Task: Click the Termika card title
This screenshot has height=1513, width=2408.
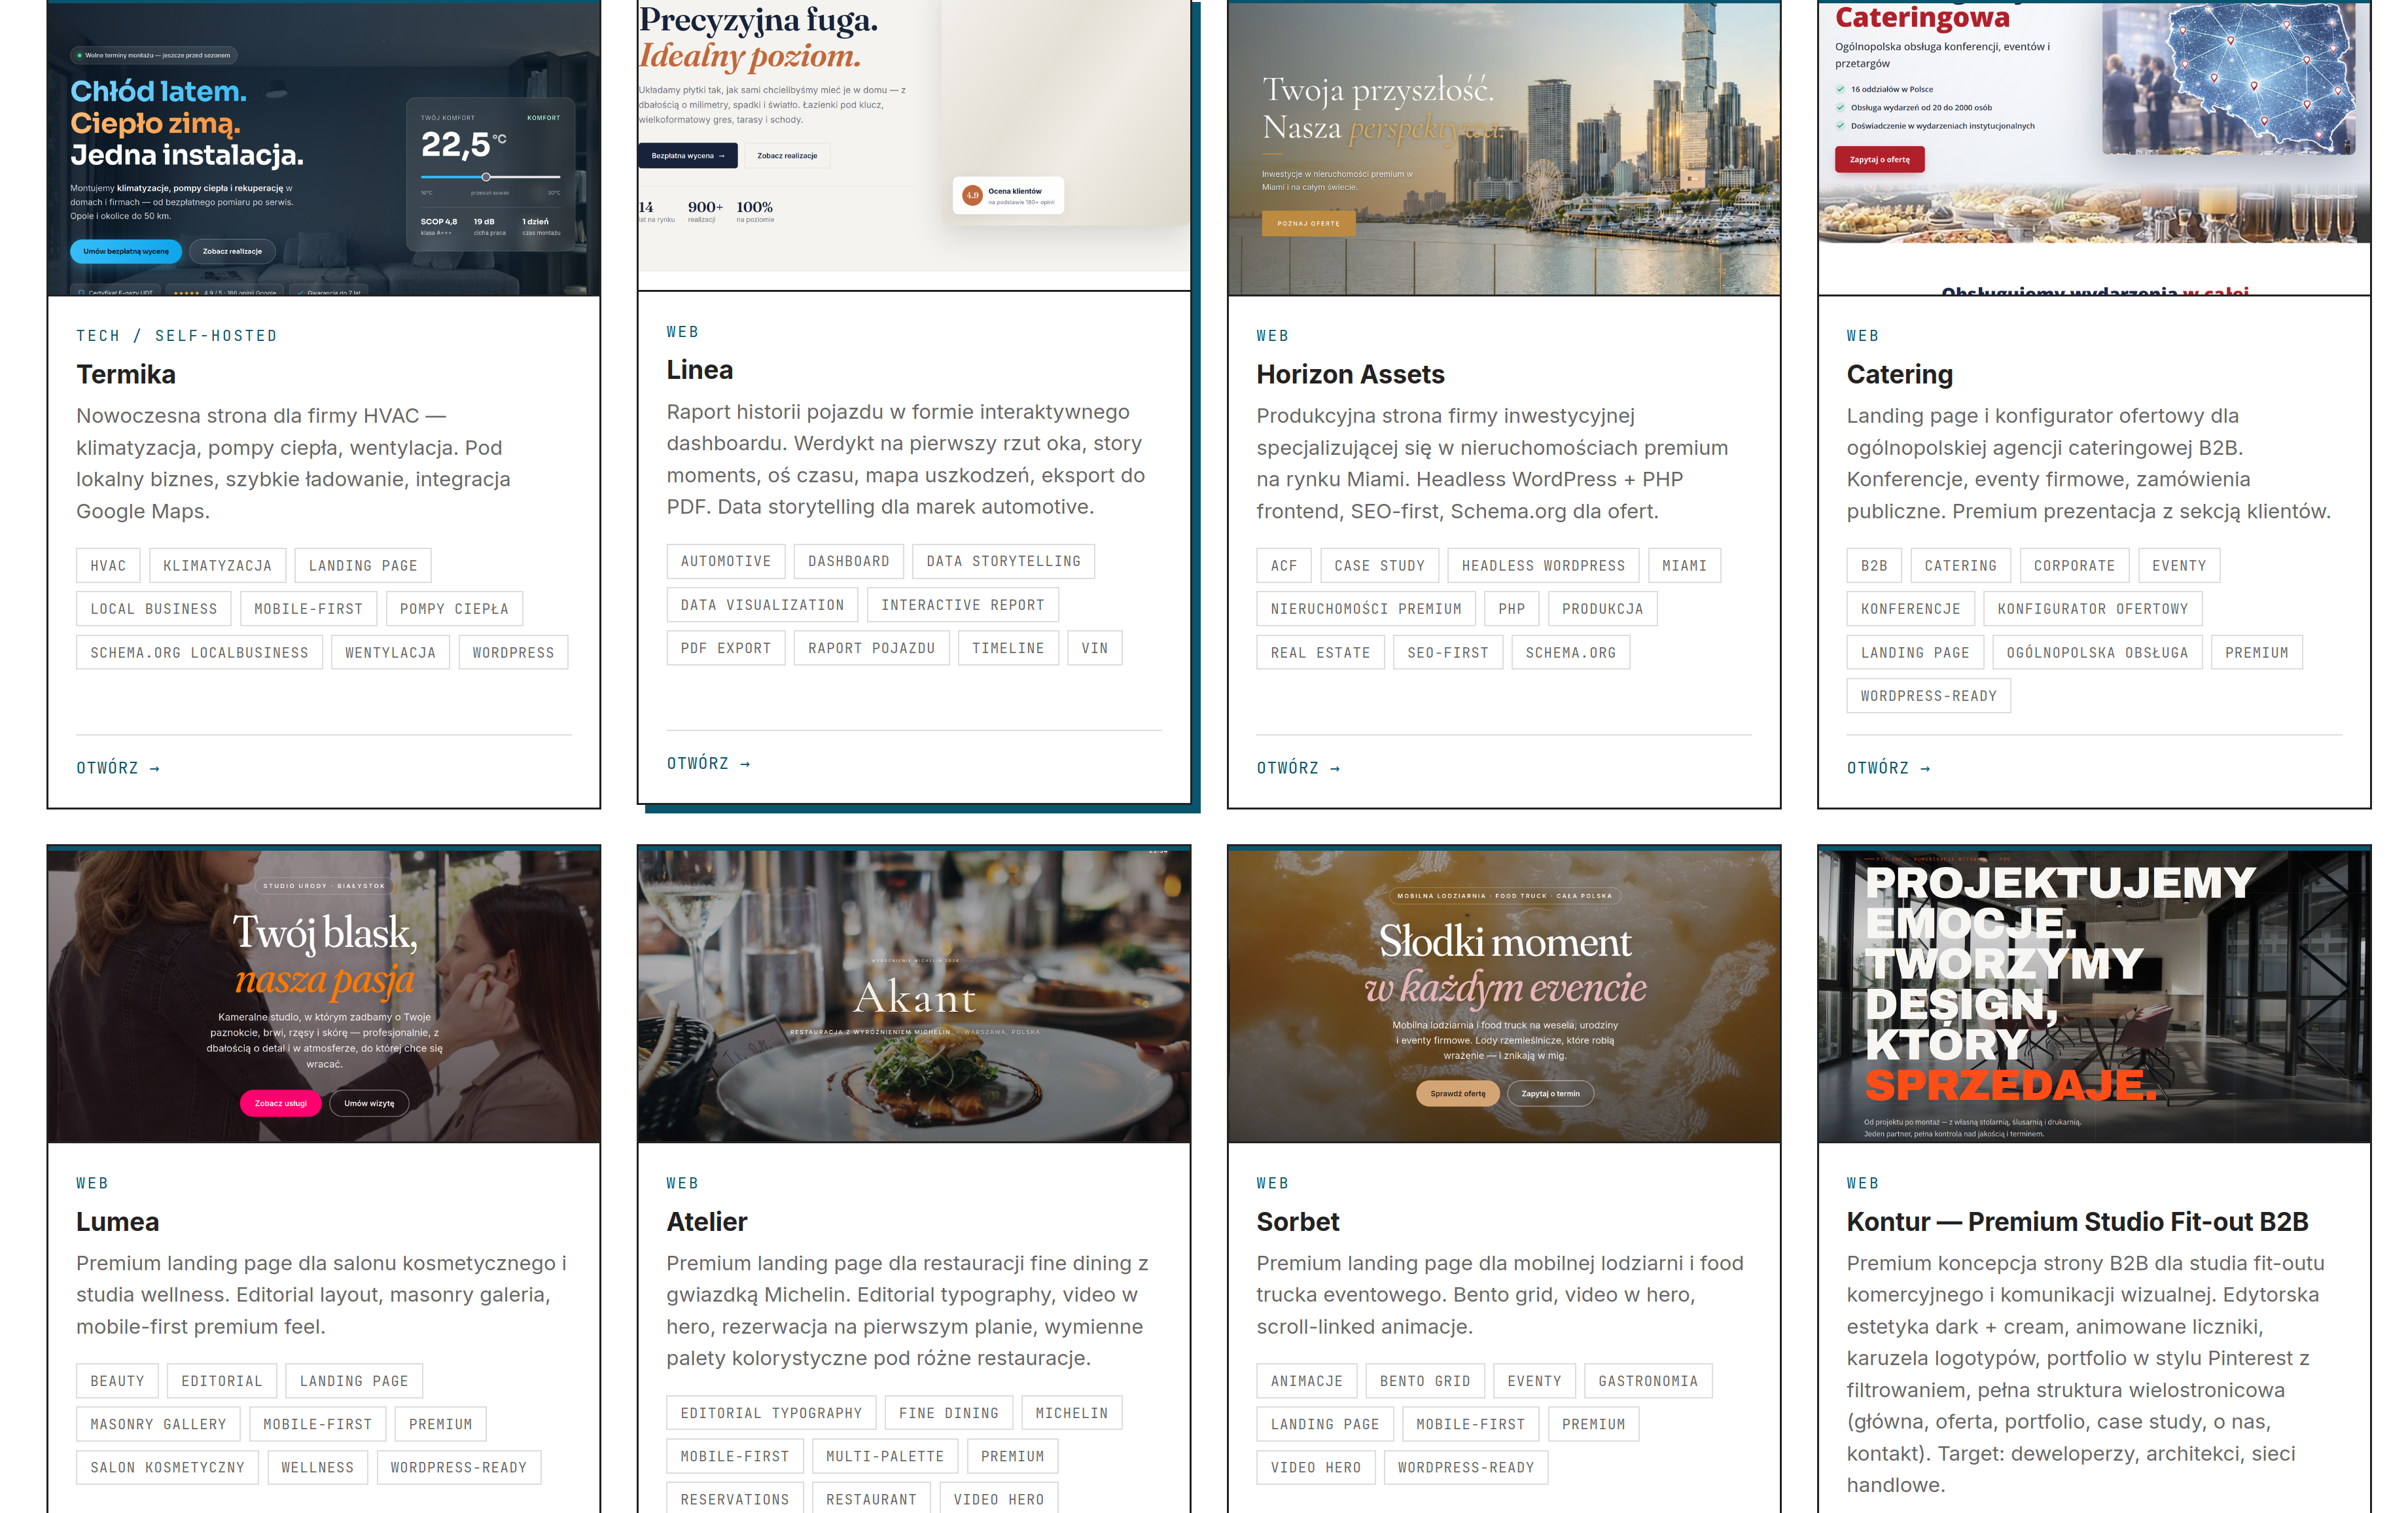Action: point(126,374)
